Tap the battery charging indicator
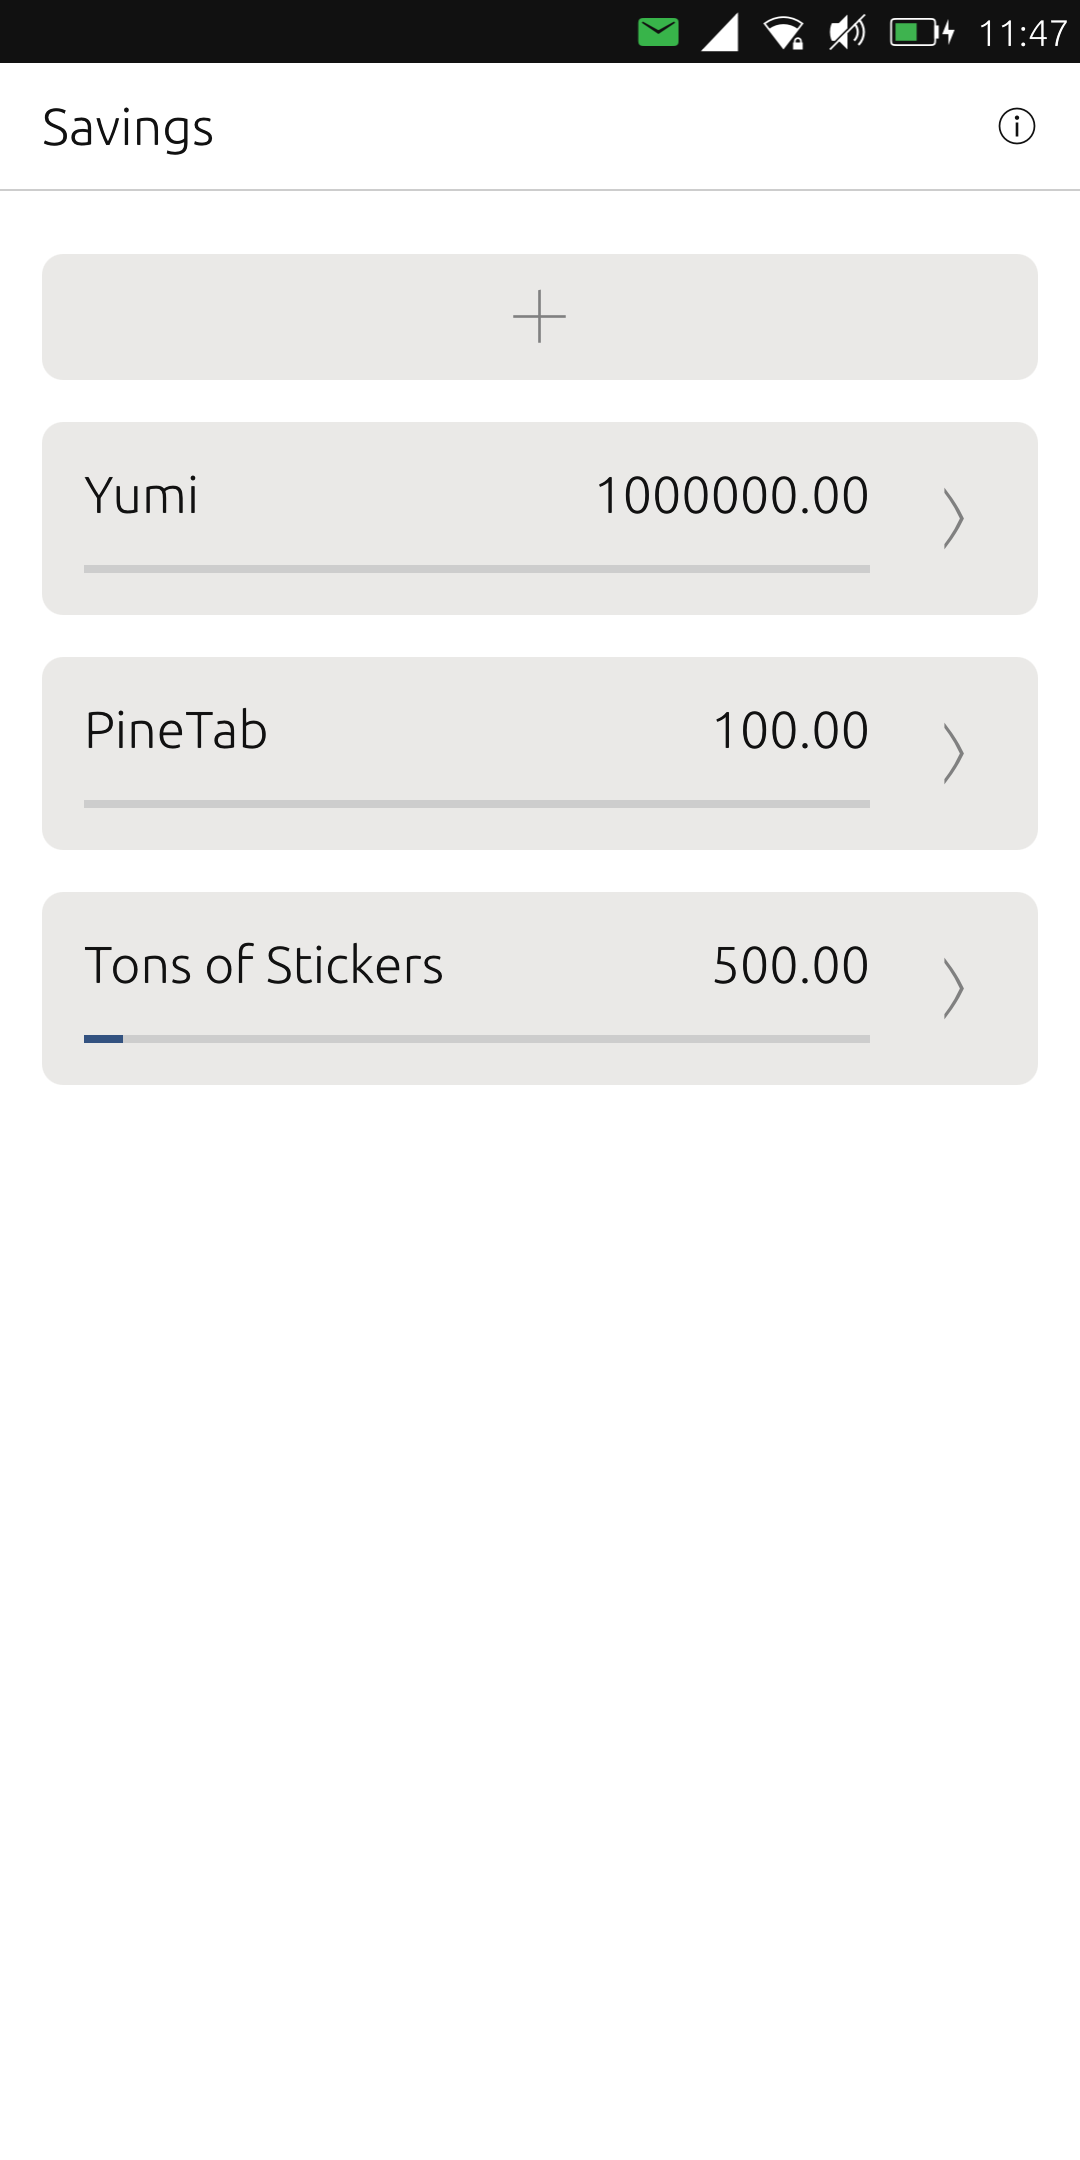The image size is (1080, 2160). [x=922, y=32]
